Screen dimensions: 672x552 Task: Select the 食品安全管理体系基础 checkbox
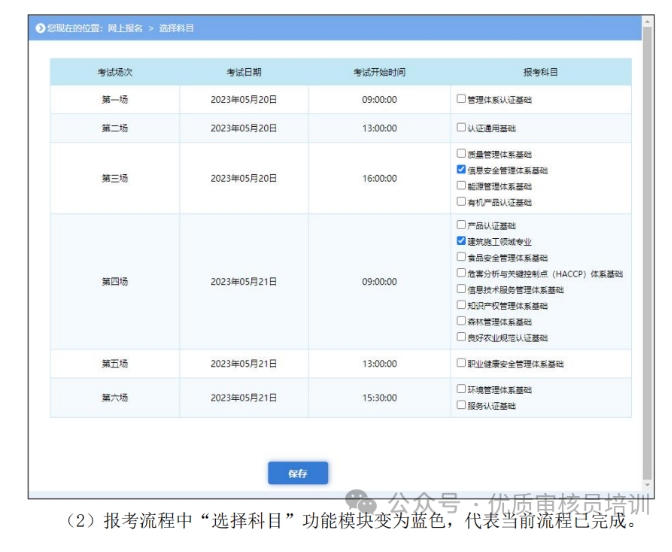click(461, 257)
